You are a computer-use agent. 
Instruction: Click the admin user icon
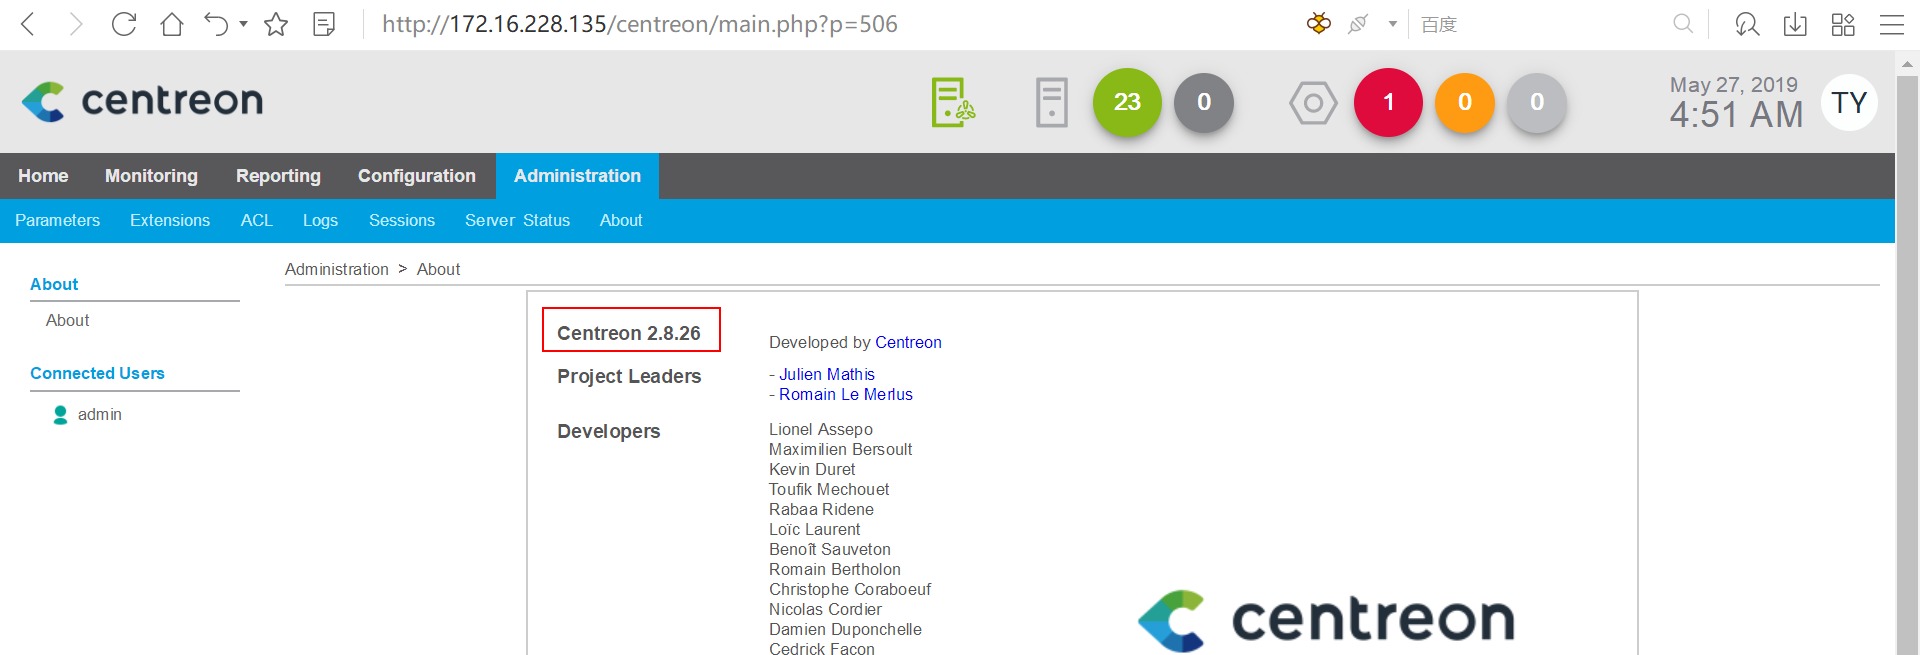pos(60,414)
